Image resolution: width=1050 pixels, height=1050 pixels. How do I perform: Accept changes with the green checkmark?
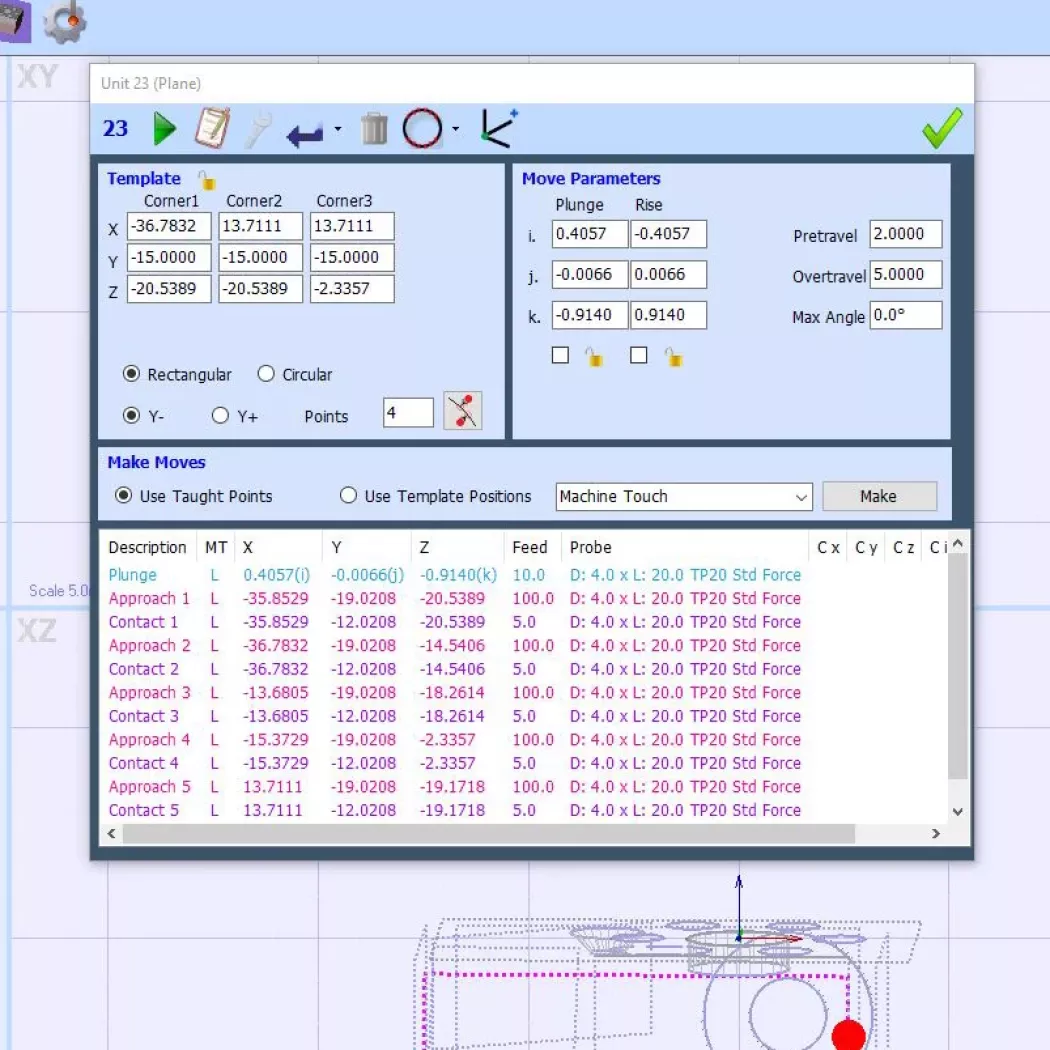(940, 128)
